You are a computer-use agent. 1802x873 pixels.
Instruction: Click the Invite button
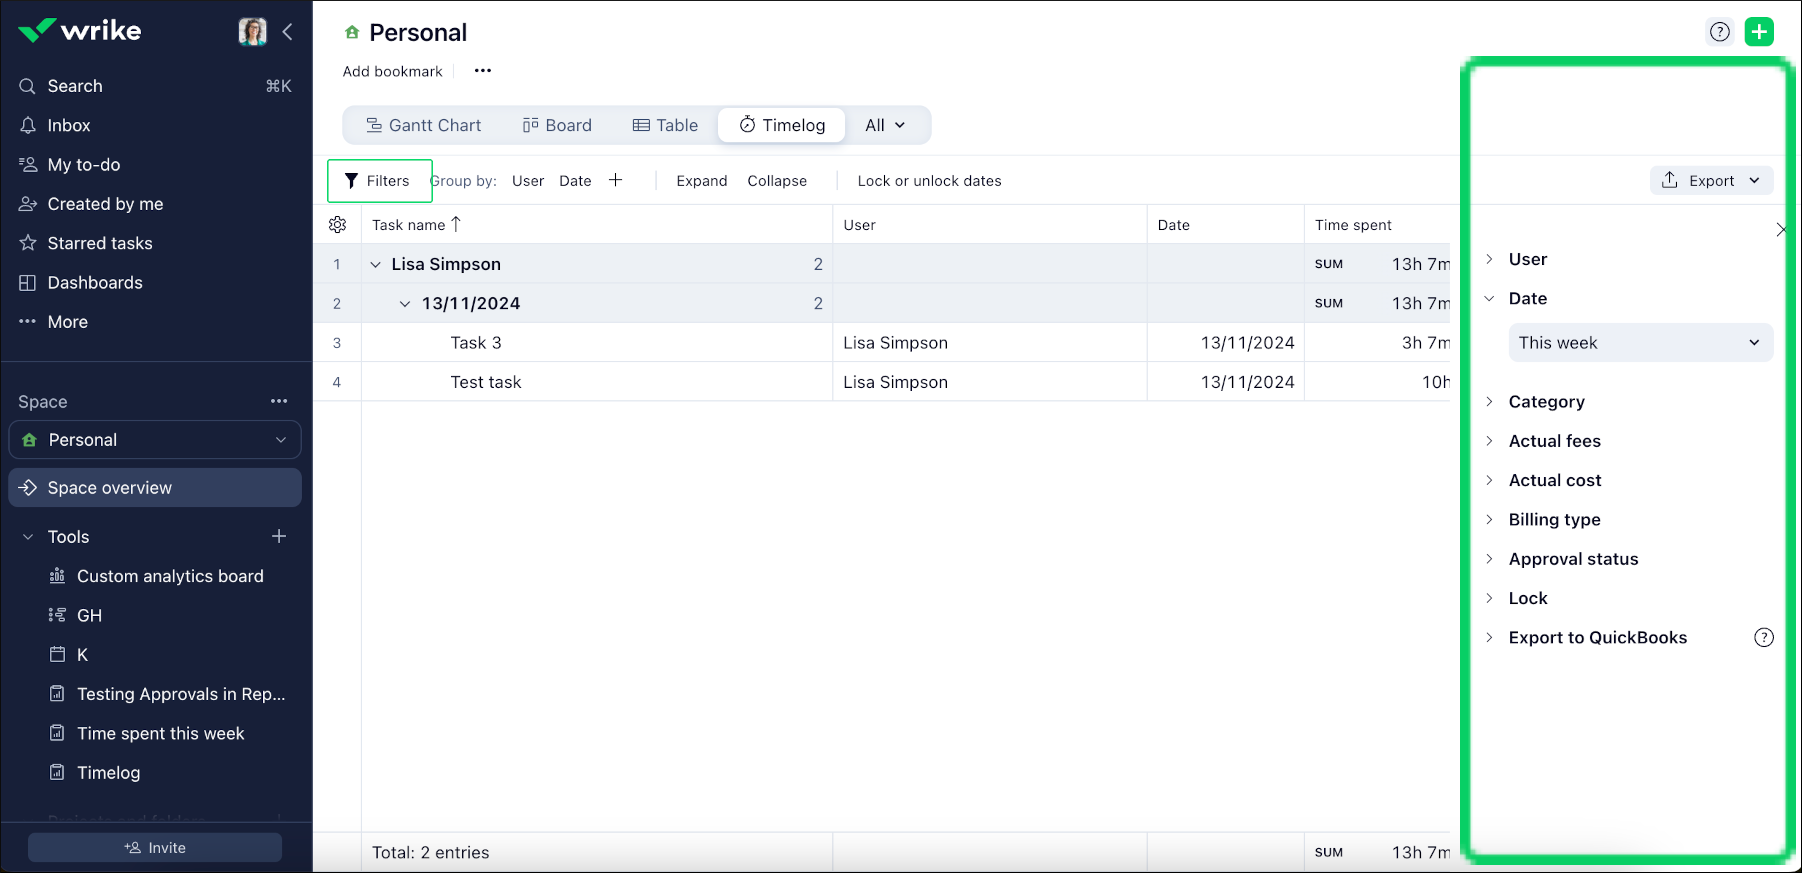pos(155,848)
